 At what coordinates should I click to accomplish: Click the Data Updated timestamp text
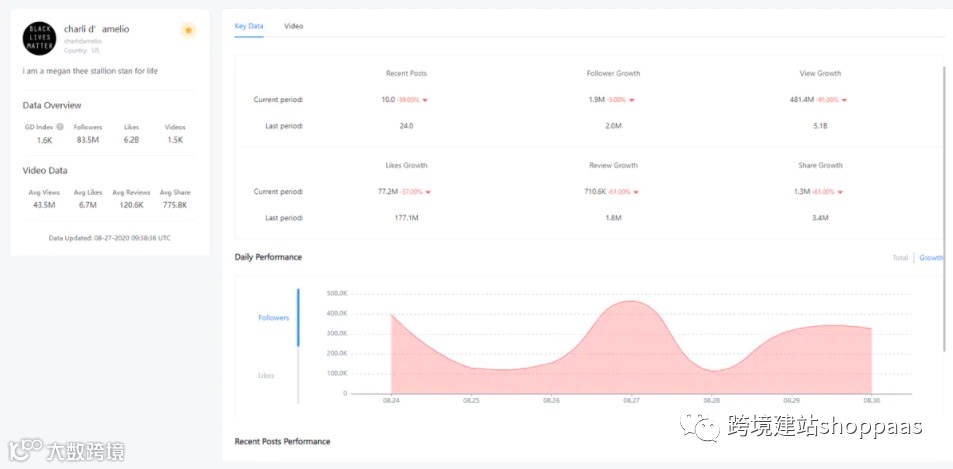pyautogui.click(x=109, y=238)
